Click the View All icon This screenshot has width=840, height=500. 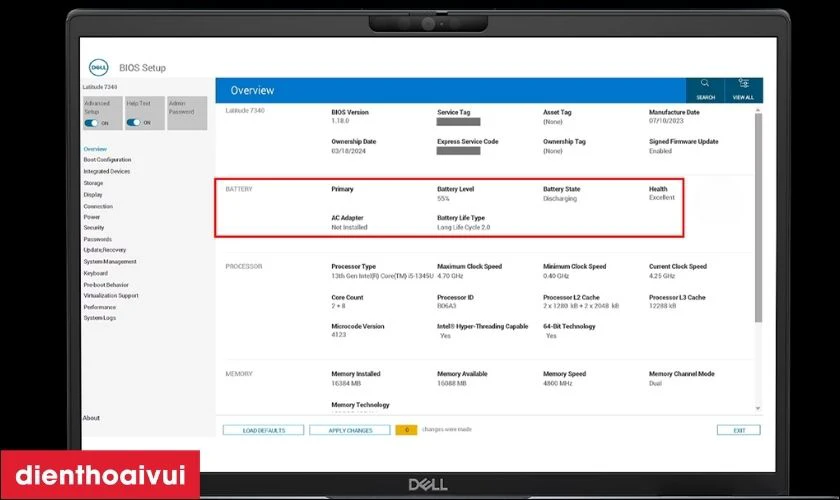[x=743, y=88]
